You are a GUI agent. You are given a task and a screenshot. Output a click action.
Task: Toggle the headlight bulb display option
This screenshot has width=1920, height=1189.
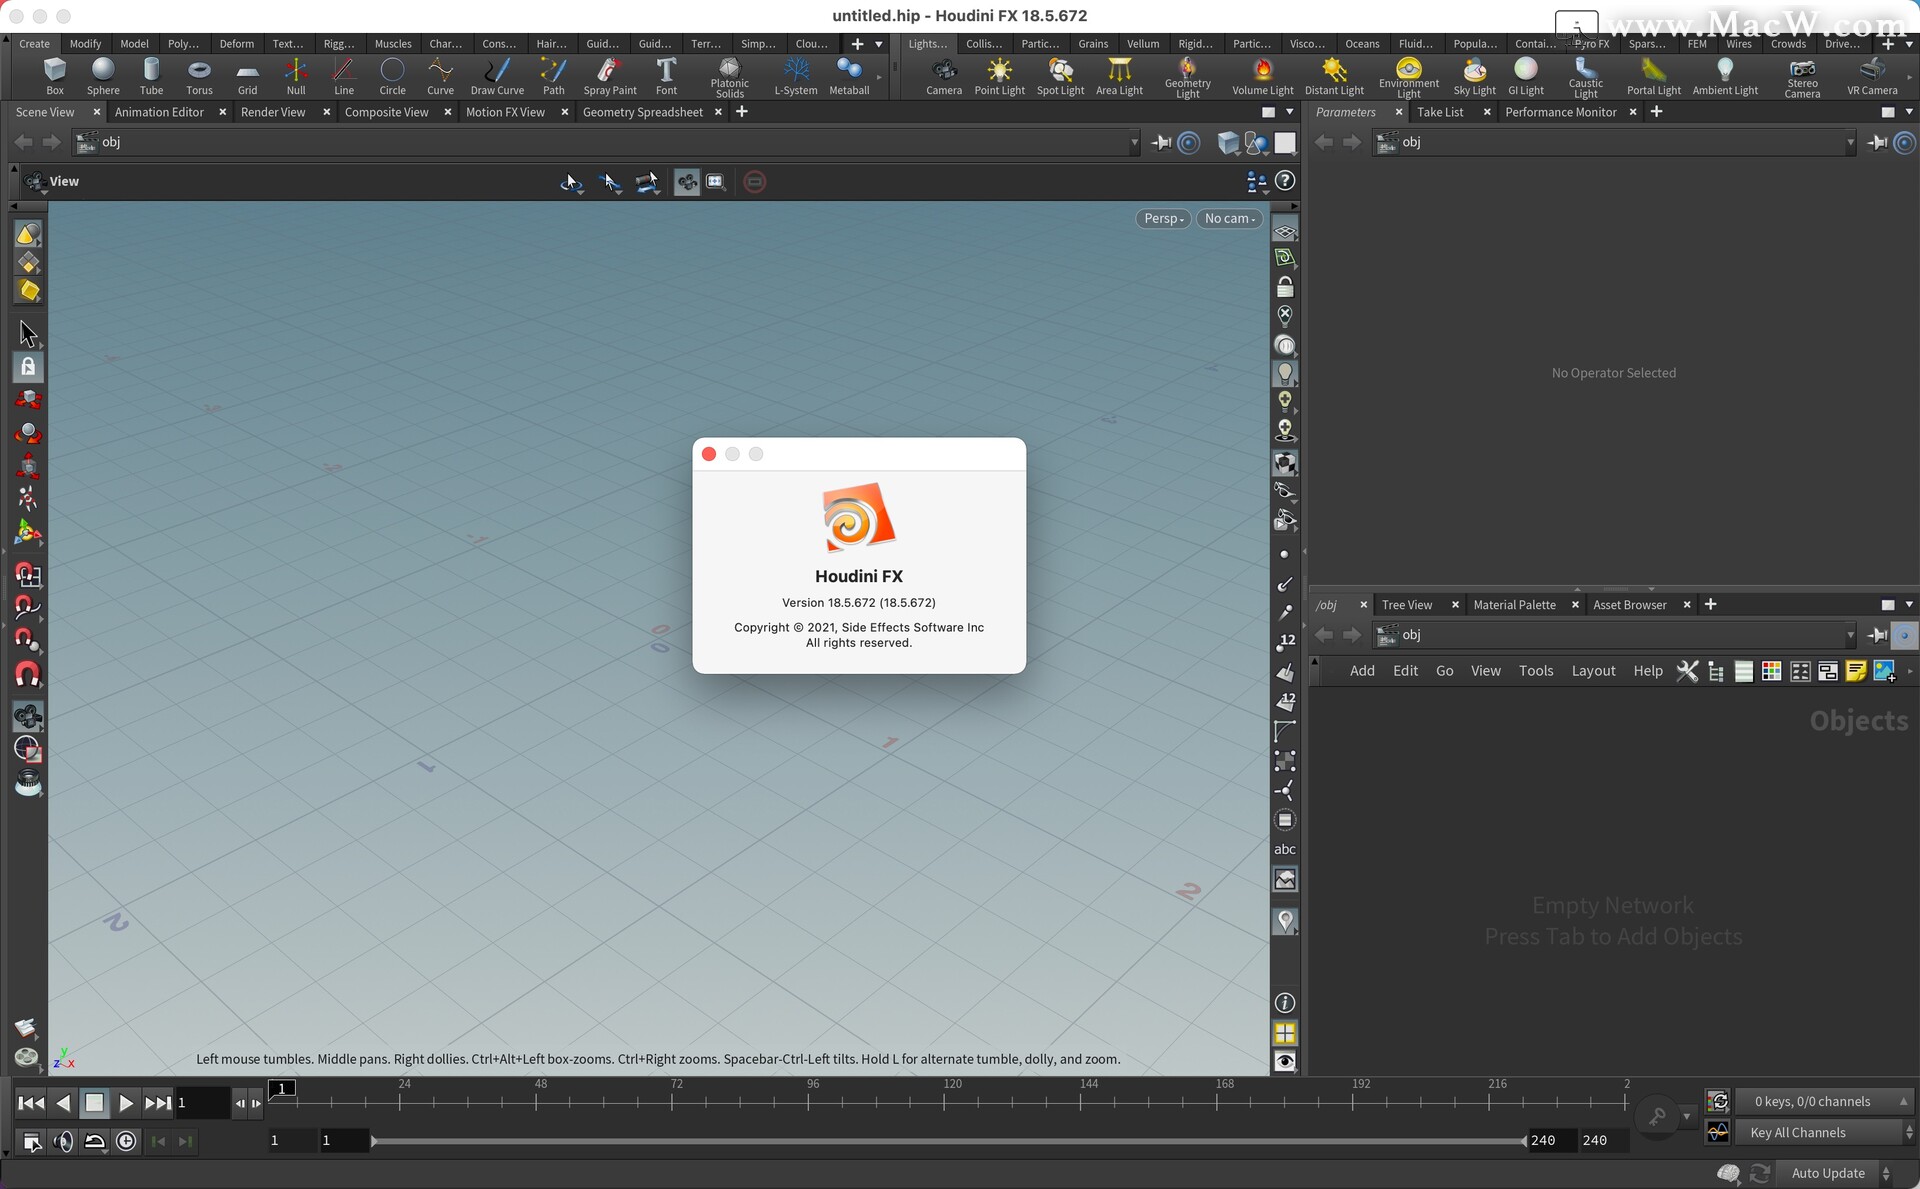click(x=1285, y=373)
